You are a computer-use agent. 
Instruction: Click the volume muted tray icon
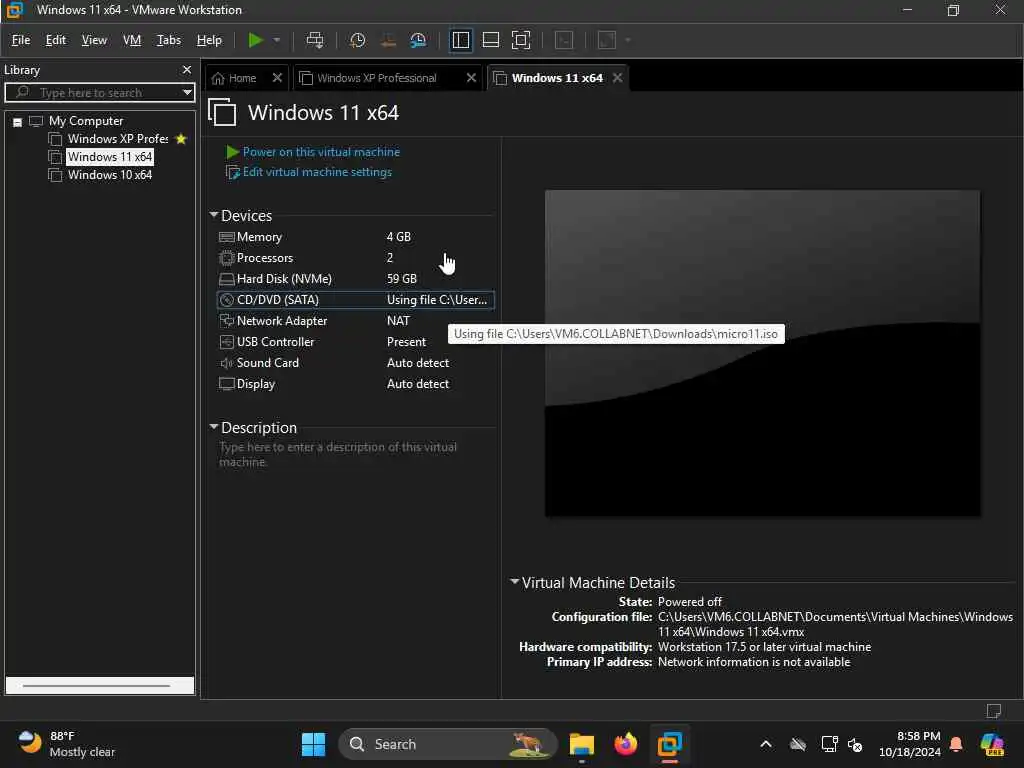coord(855,744)
